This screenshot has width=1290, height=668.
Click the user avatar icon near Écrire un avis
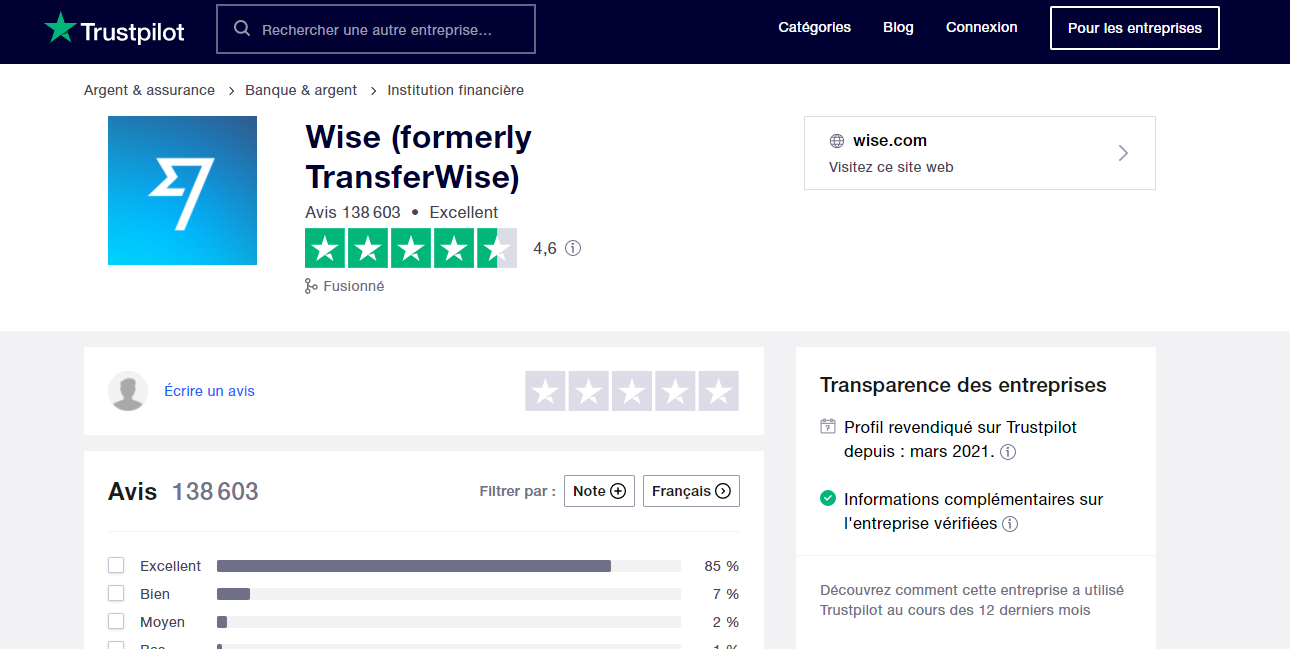[128, 391]
